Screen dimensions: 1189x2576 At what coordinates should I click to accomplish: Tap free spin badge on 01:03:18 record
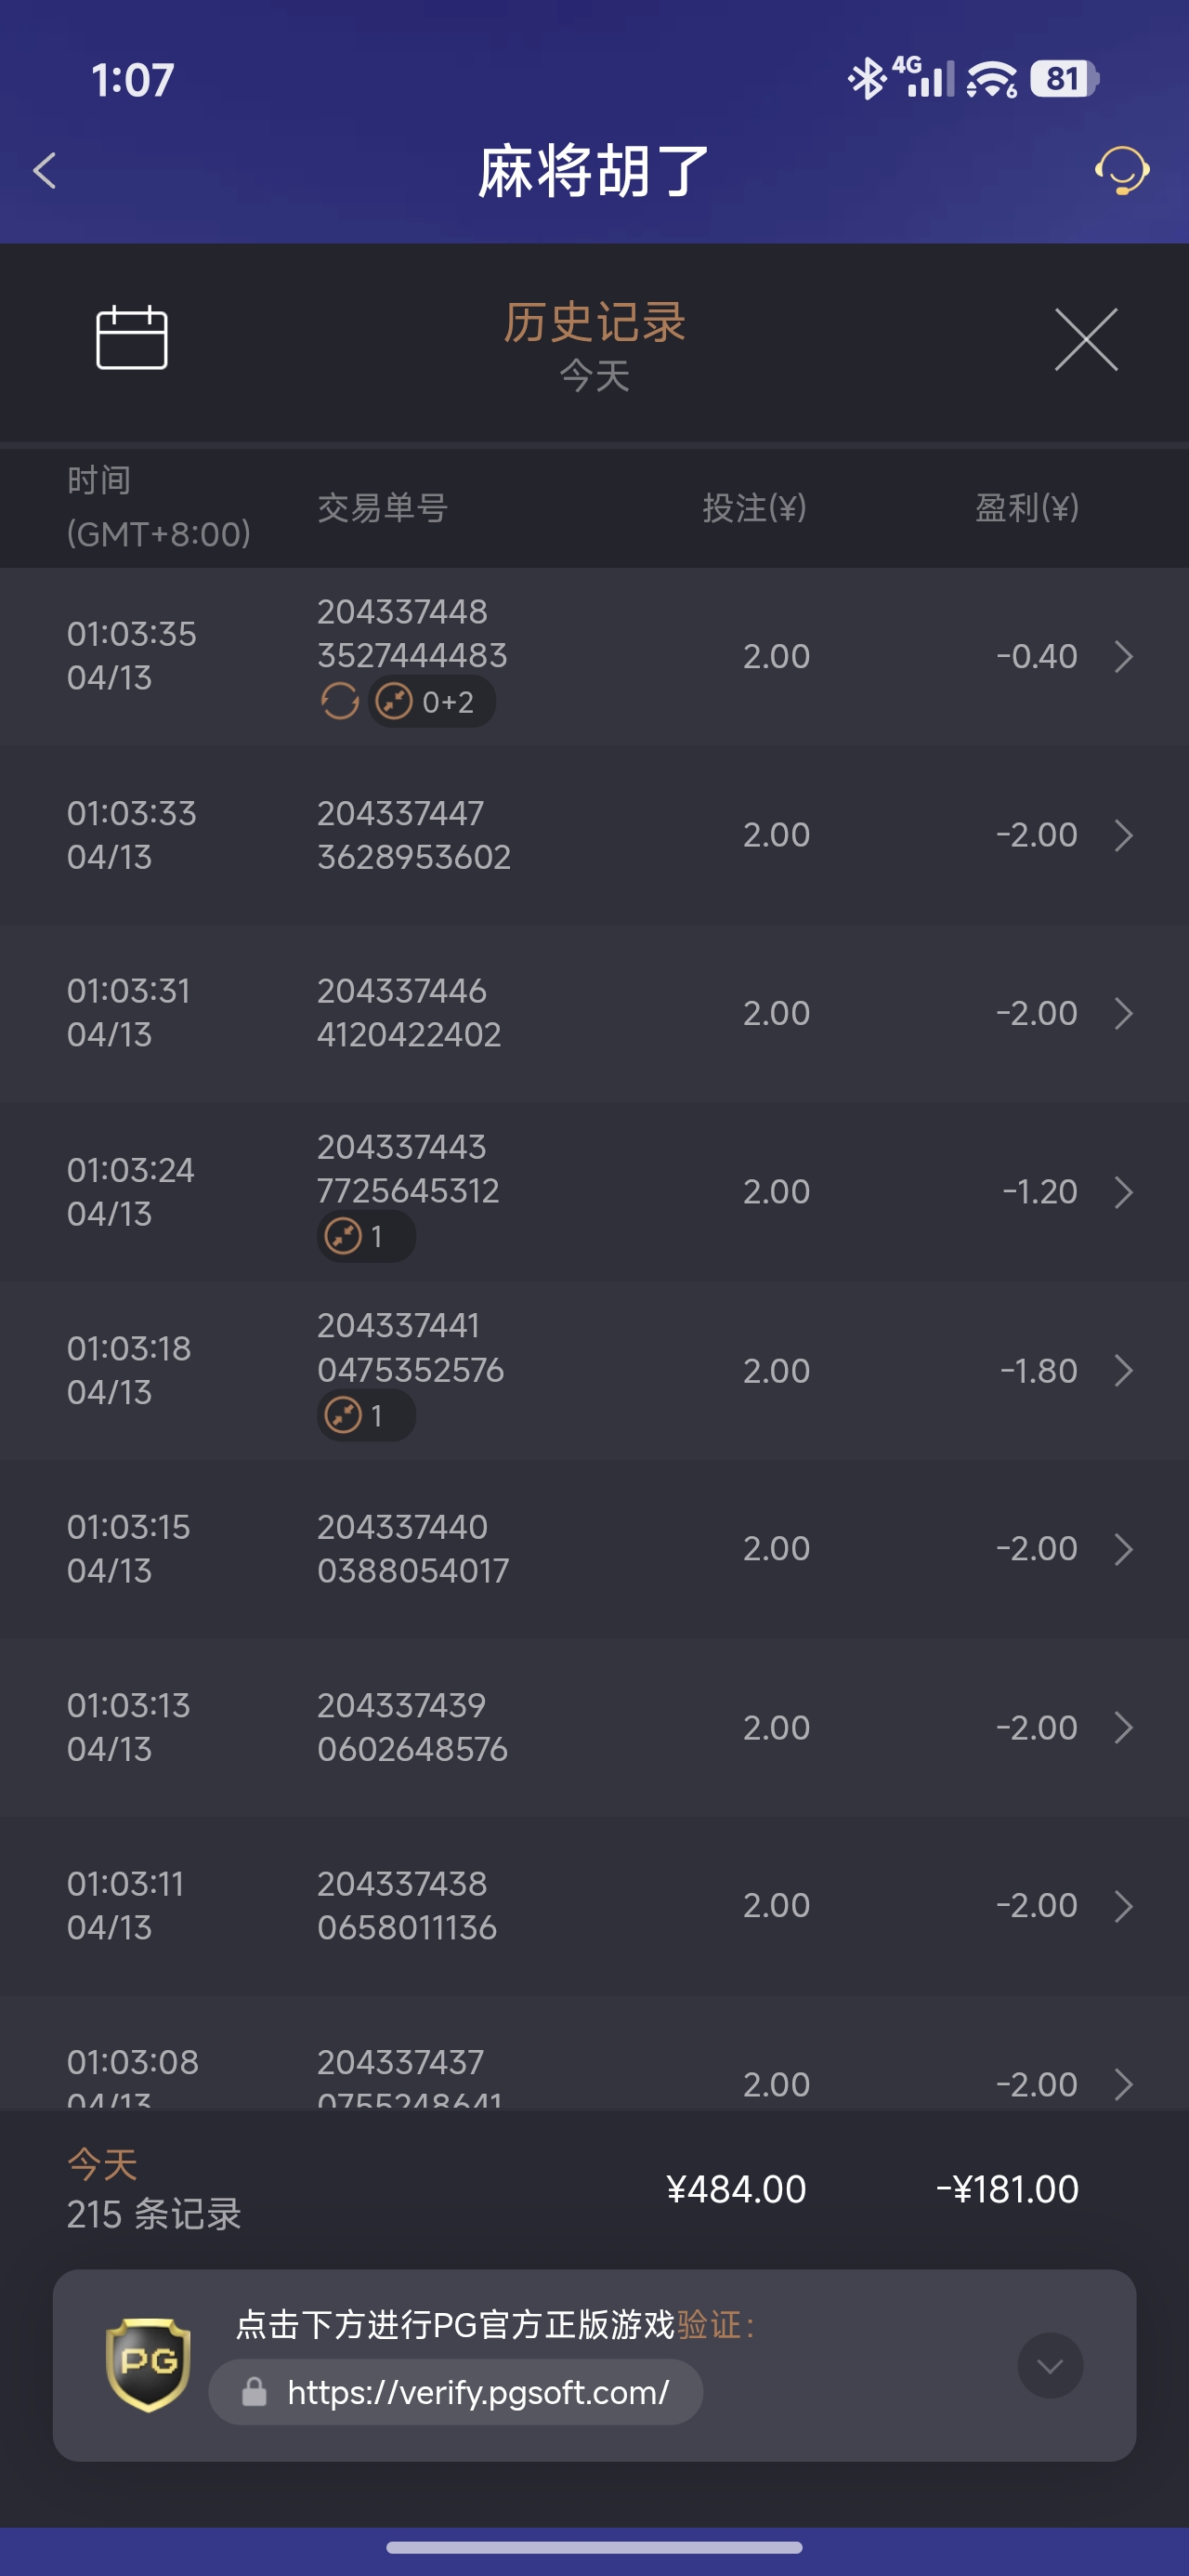(x=366, y=1416)
